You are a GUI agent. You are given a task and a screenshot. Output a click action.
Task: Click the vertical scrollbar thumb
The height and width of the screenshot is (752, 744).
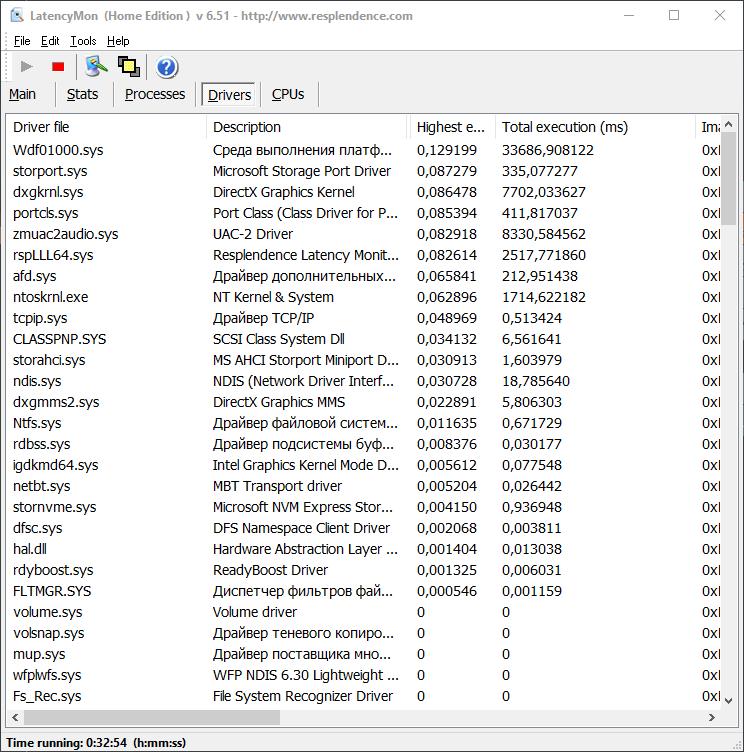click(729, 178)
